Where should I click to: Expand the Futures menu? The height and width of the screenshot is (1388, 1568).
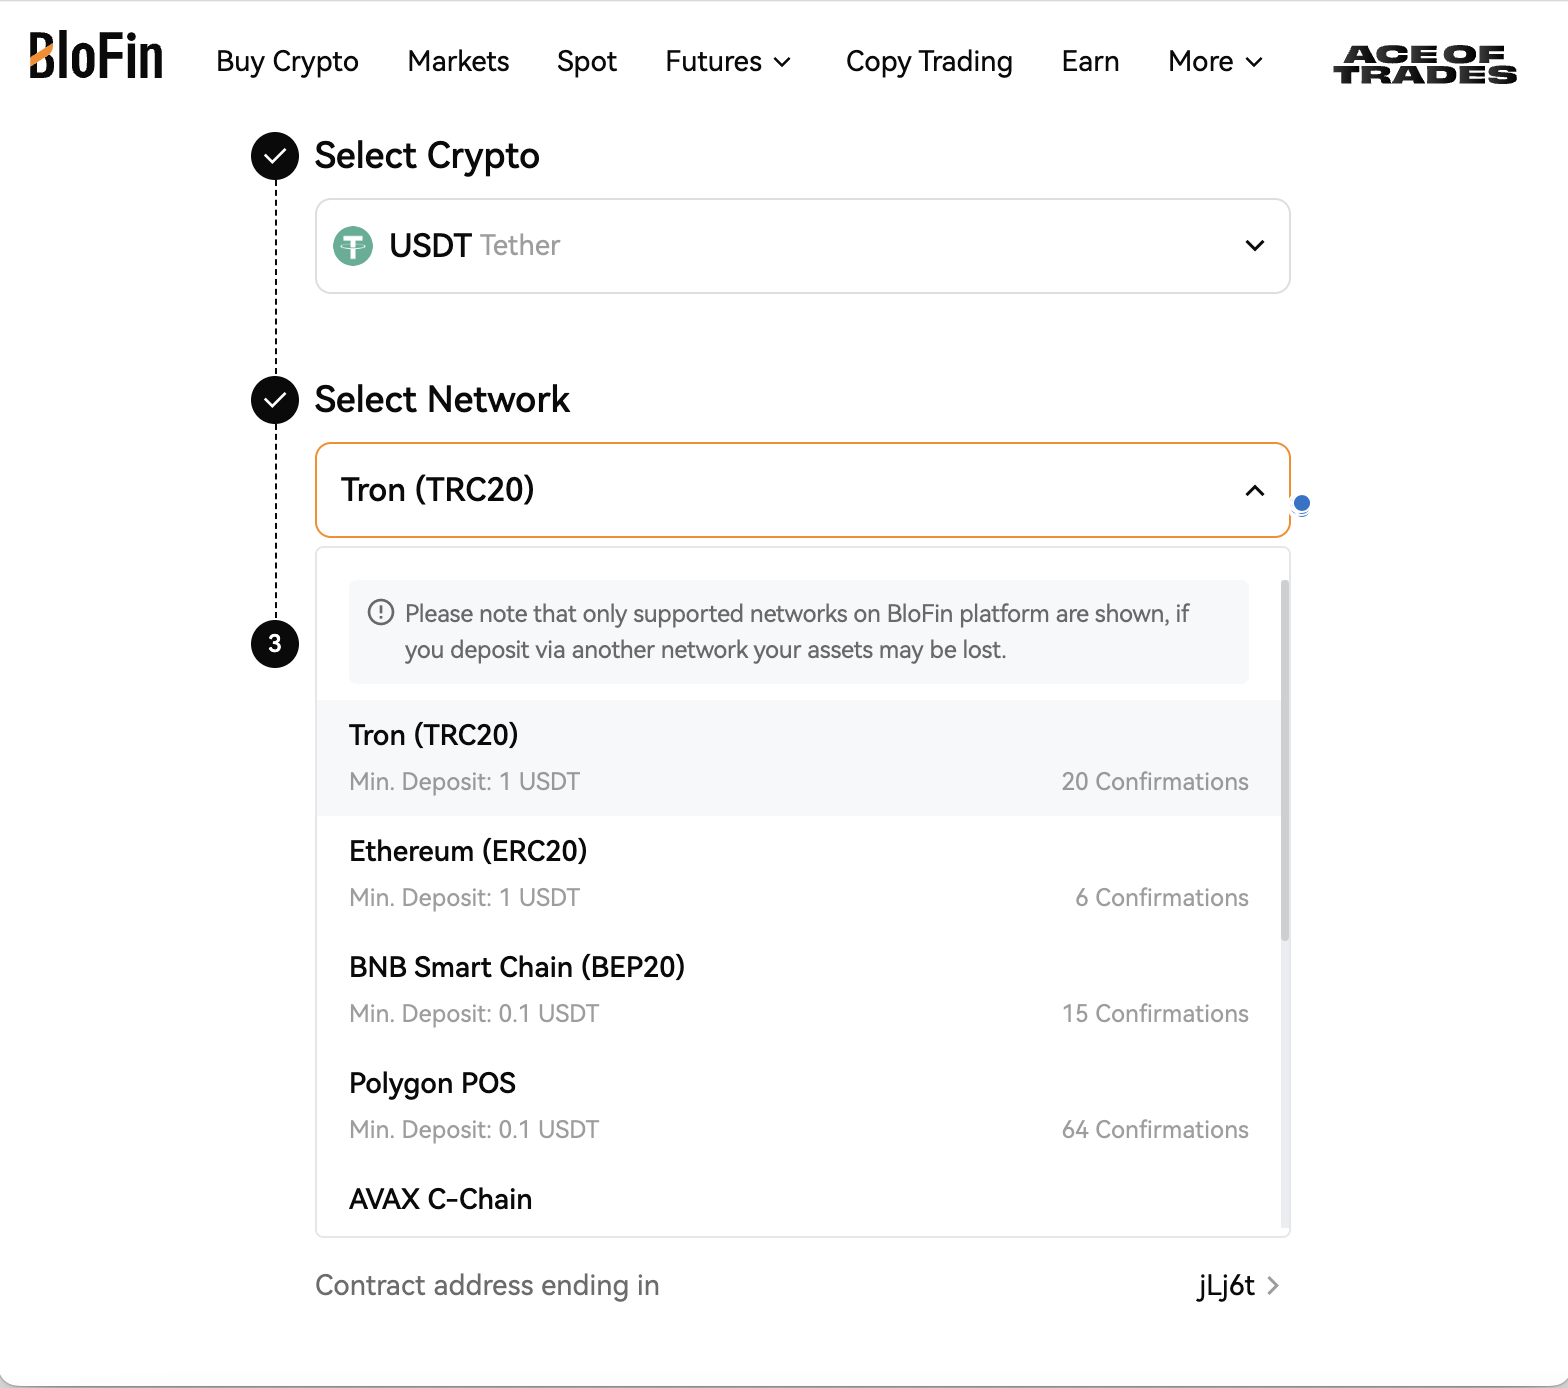point(728,61)
